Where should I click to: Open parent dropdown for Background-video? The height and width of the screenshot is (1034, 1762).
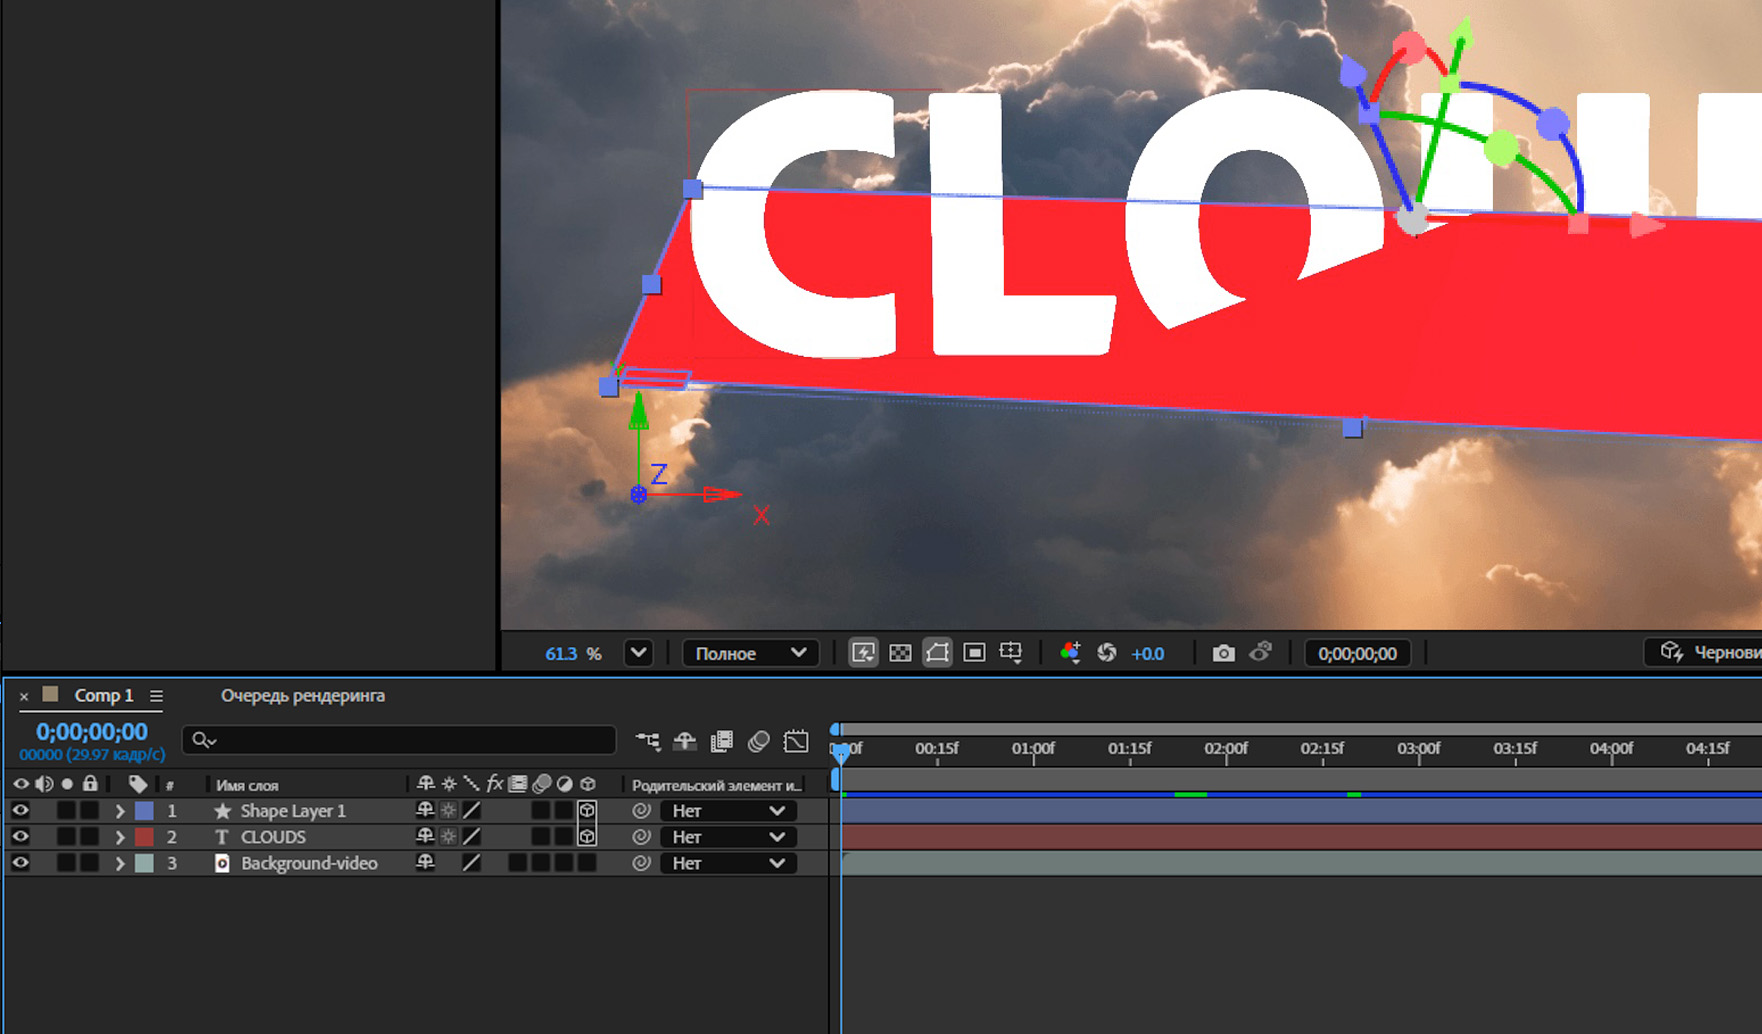pos(727,863)
